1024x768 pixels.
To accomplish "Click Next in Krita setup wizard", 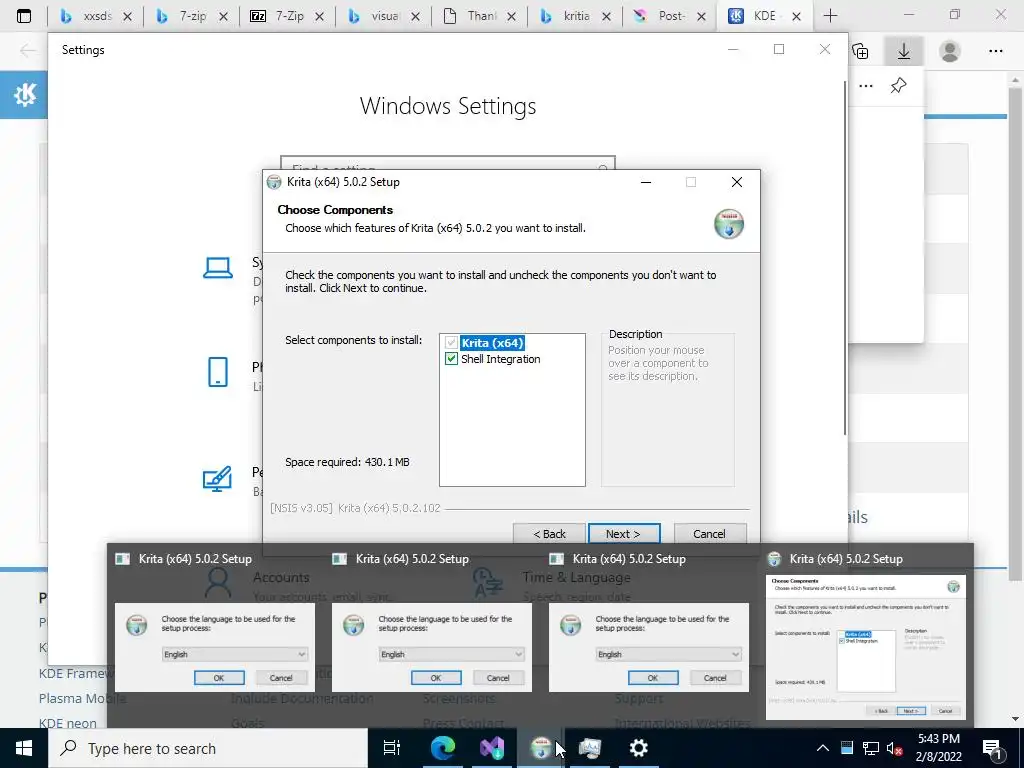I will 624,534.
